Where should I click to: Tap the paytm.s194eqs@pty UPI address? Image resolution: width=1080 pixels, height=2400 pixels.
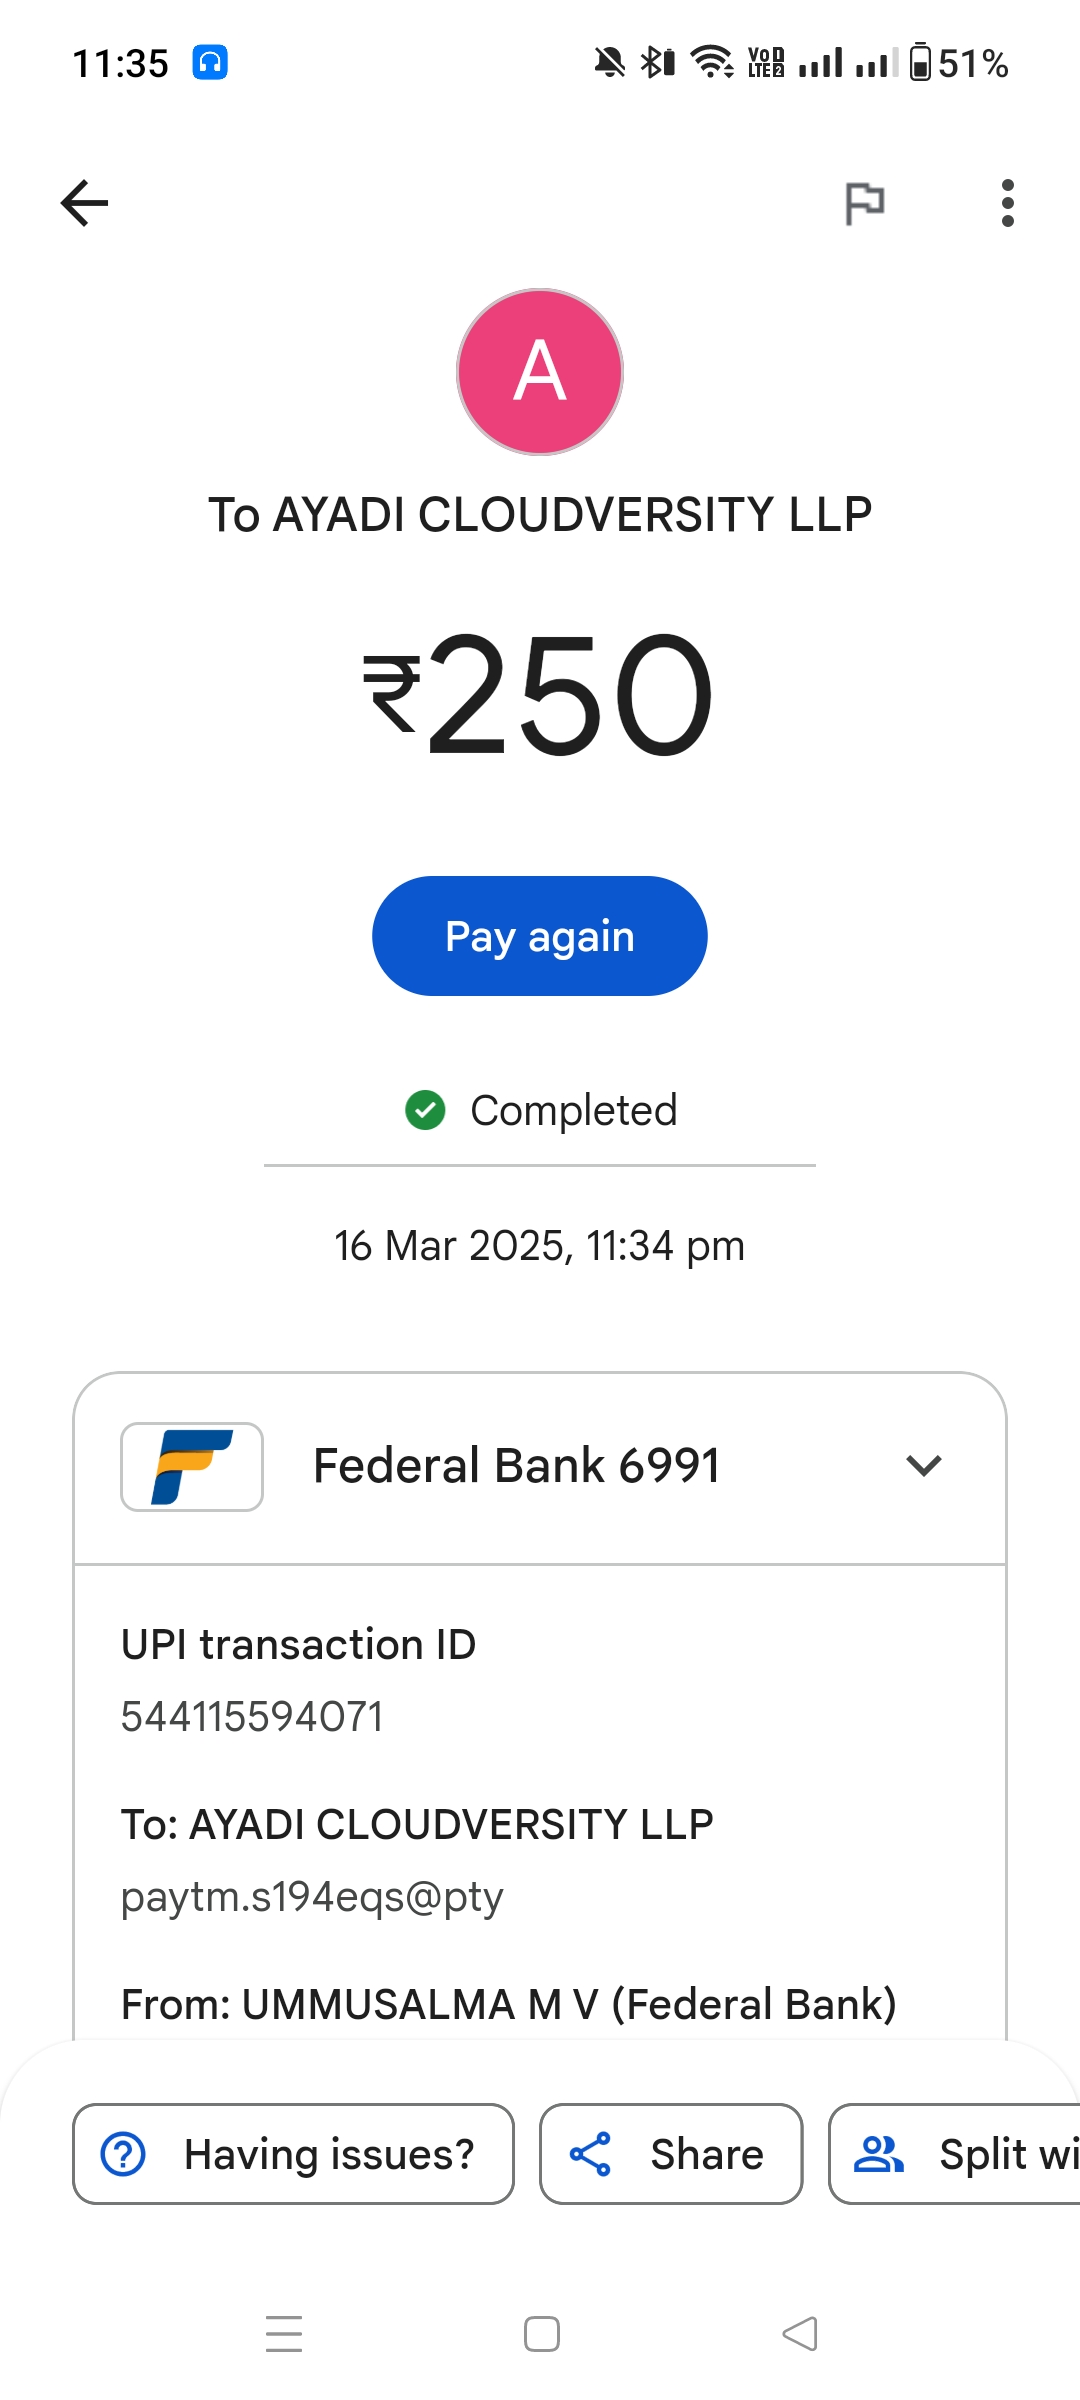pos(312,1897)
